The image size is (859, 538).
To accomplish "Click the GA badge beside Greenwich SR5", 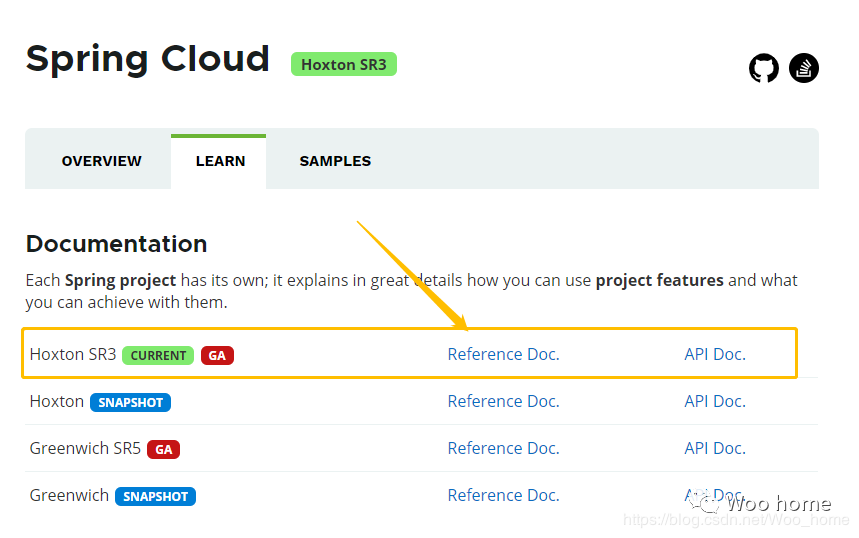I will [x=163, y=449].
